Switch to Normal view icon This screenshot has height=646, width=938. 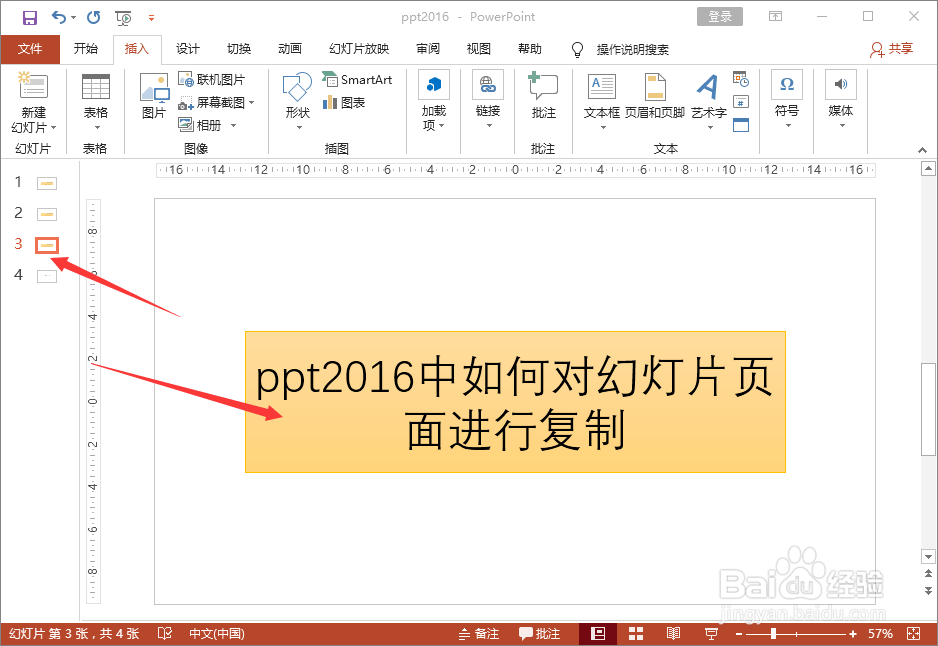click(x=598, y=633)
